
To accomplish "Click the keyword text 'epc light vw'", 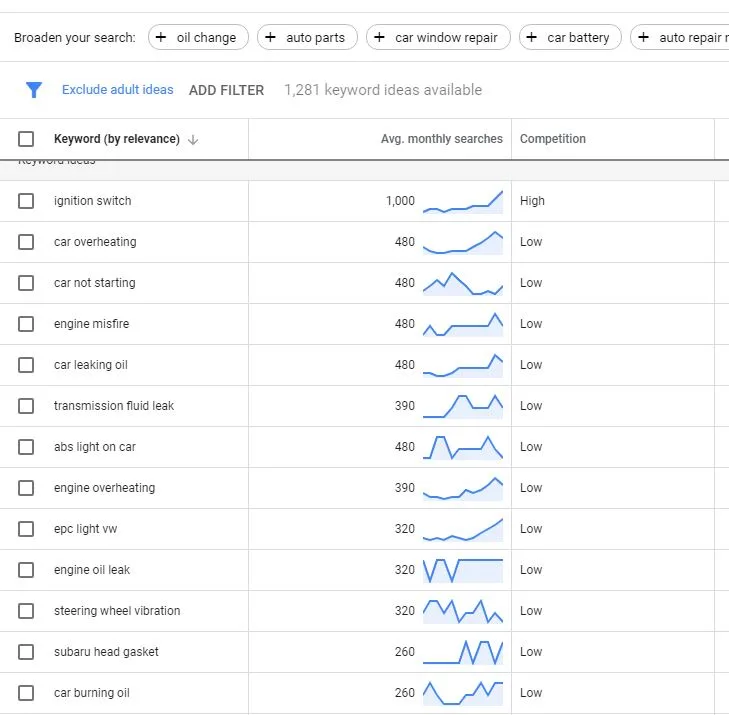I will point(86,529).
